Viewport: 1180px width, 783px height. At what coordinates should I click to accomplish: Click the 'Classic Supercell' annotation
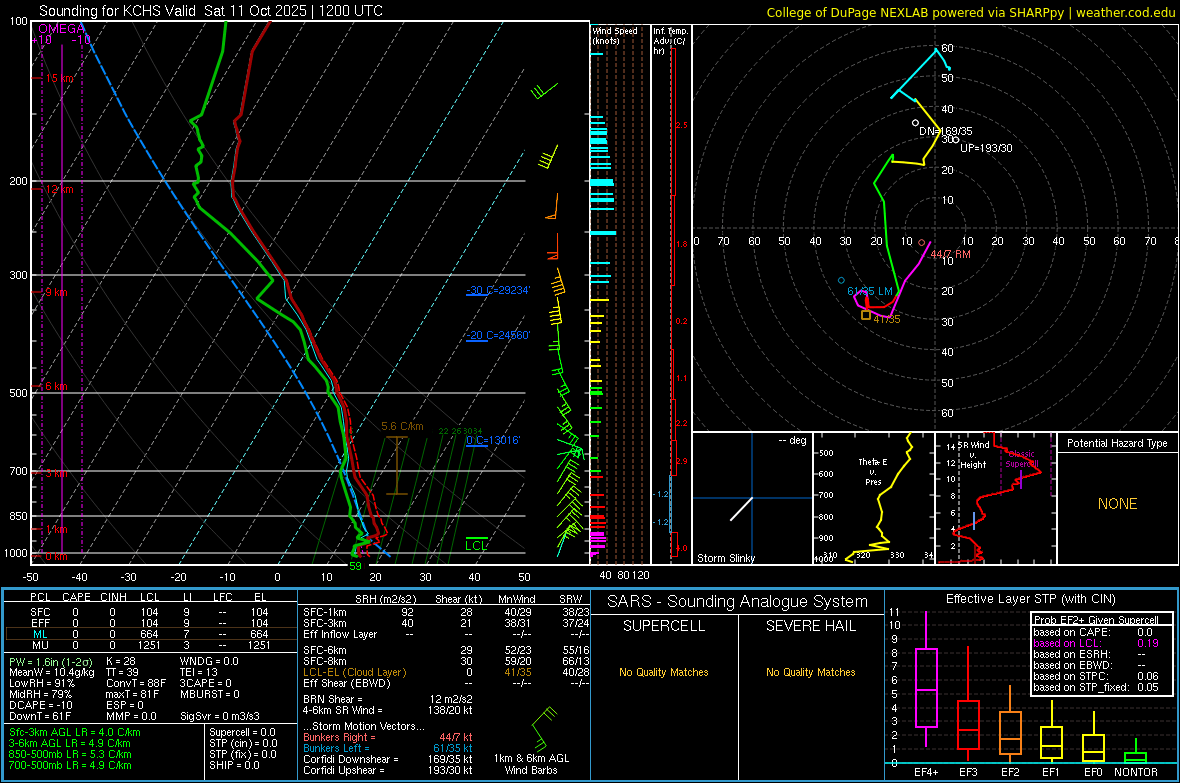(1022, 459)
